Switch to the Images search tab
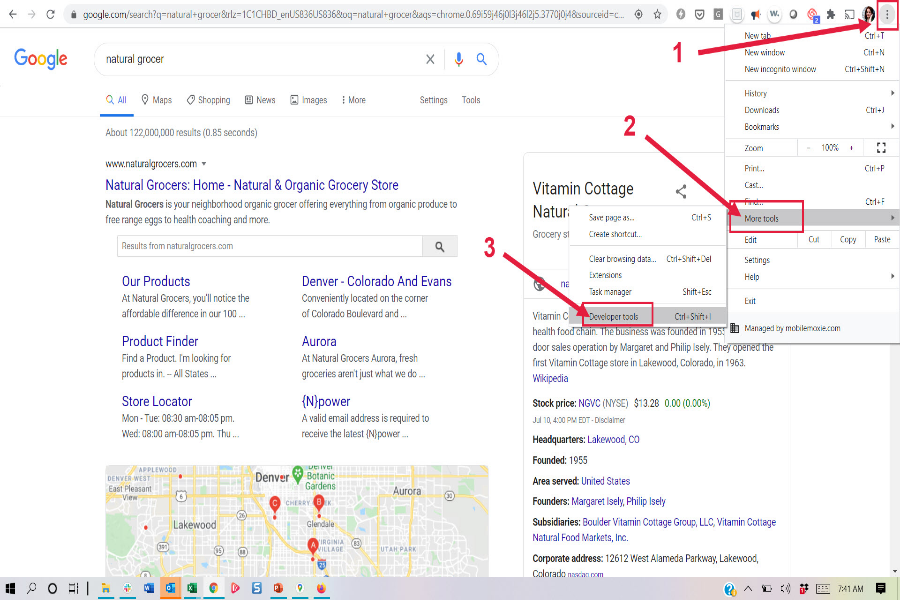Screen dimensions: 900x600 310,100
